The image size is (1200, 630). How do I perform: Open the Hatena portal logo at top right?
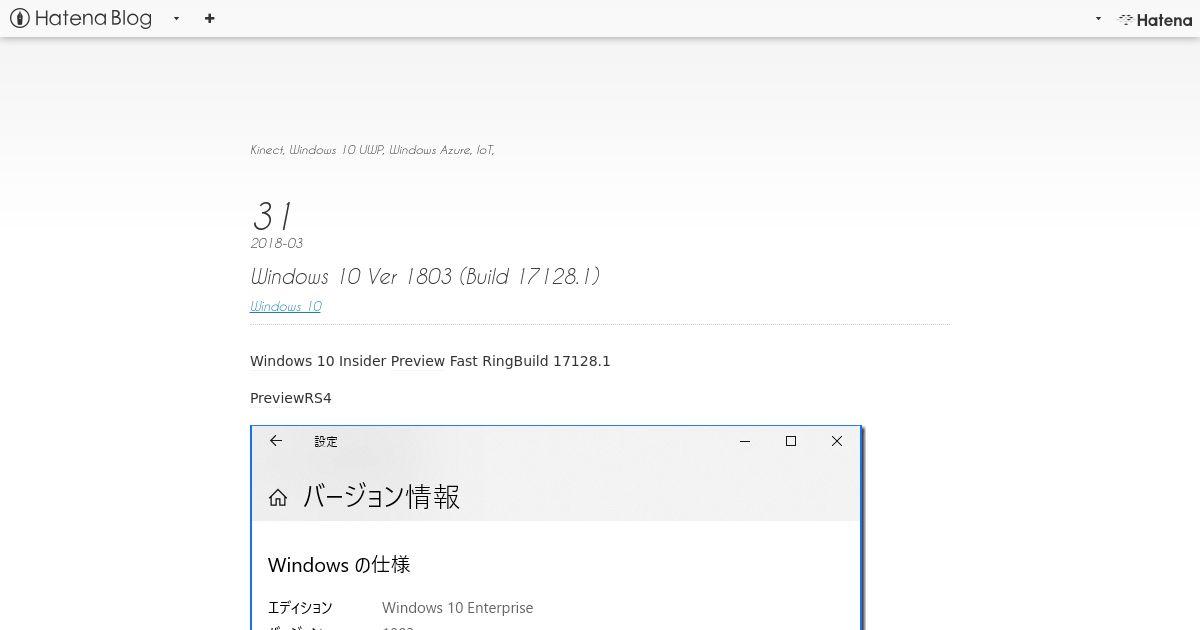coord(1155,19)
